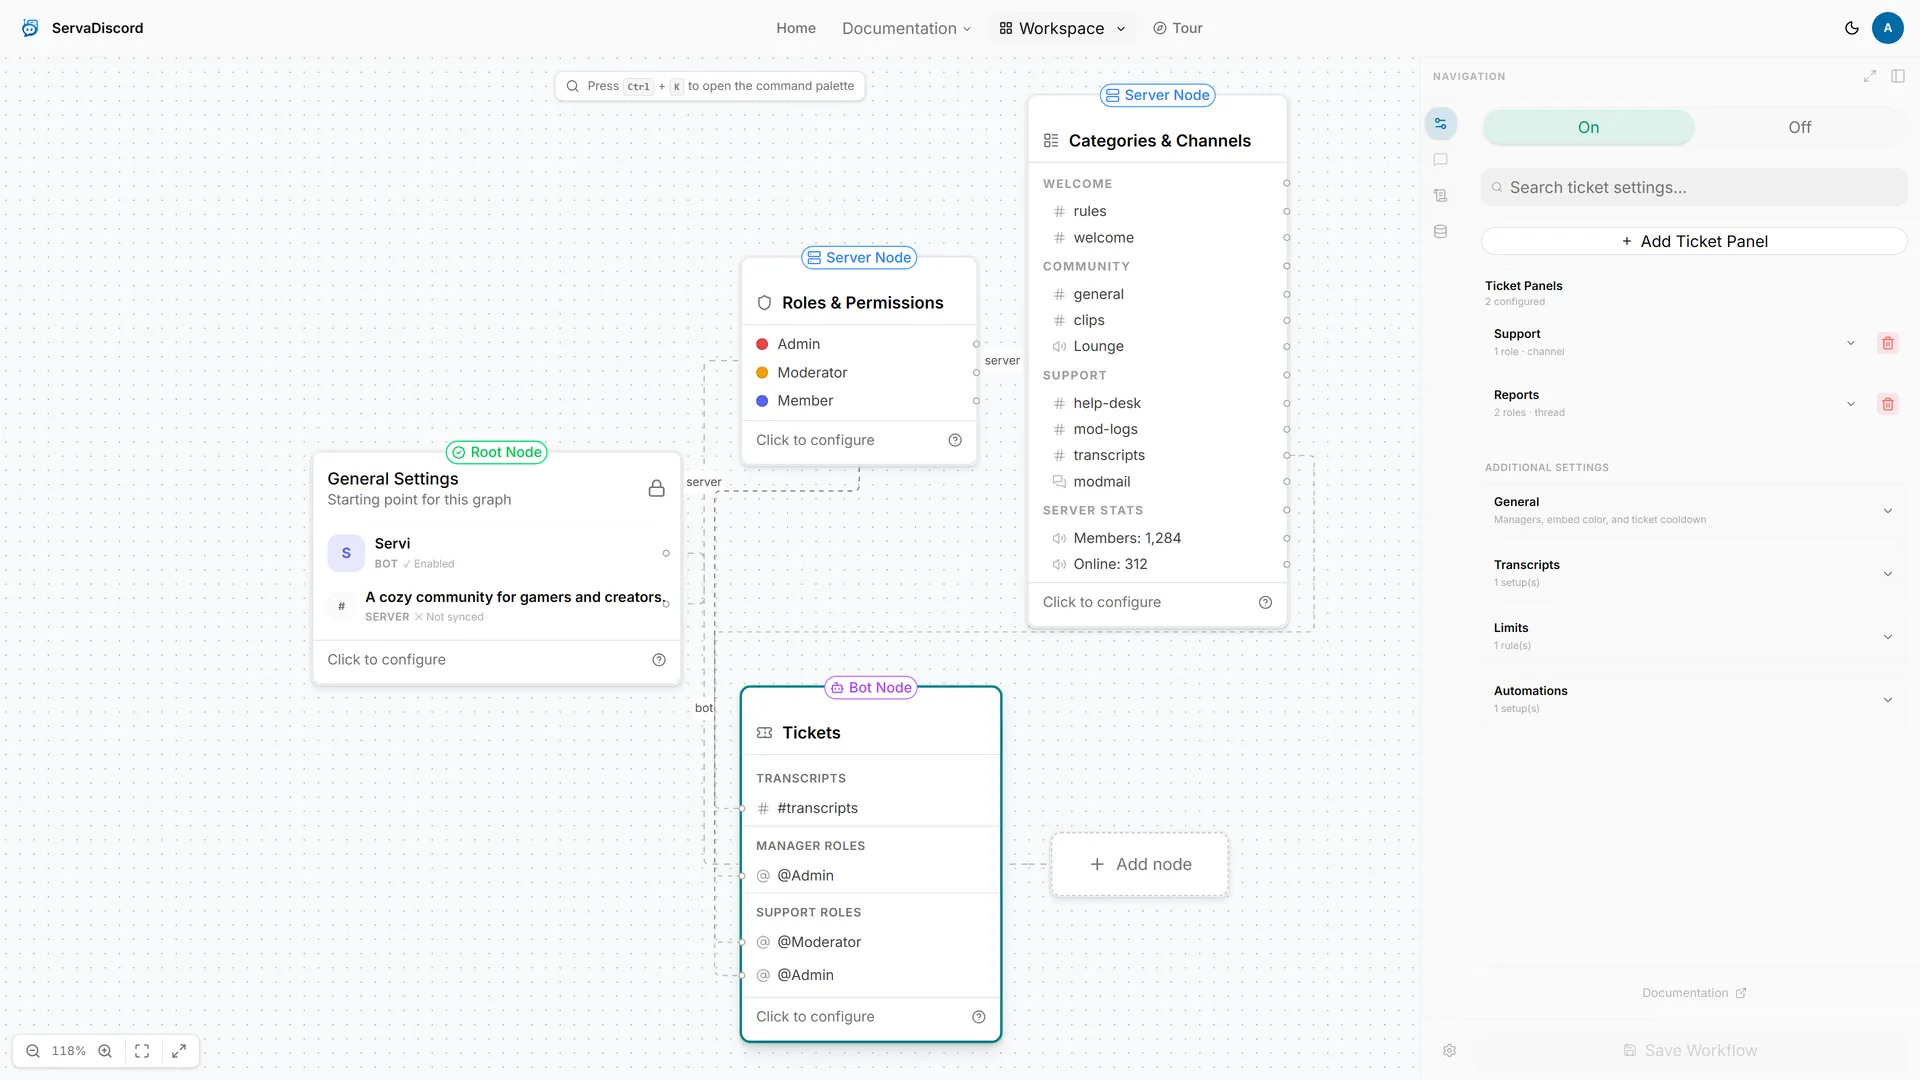1920x1080 pixels.
Task: Open Documentation link in side panel
Action: coord(1694,993)
